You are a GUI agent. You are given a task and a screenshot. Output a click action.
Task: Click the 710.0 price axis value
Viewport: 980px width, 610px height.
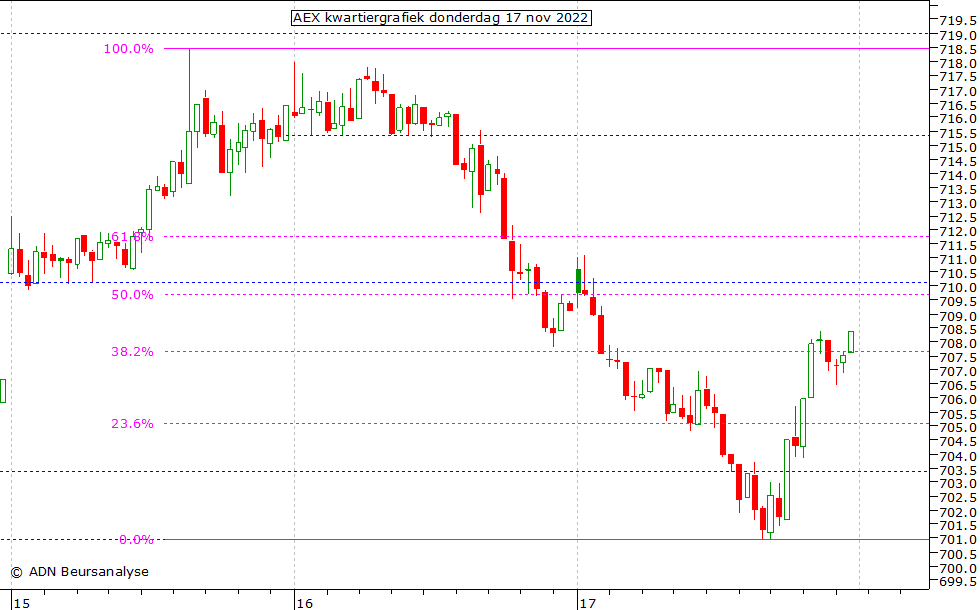[958, 288]
